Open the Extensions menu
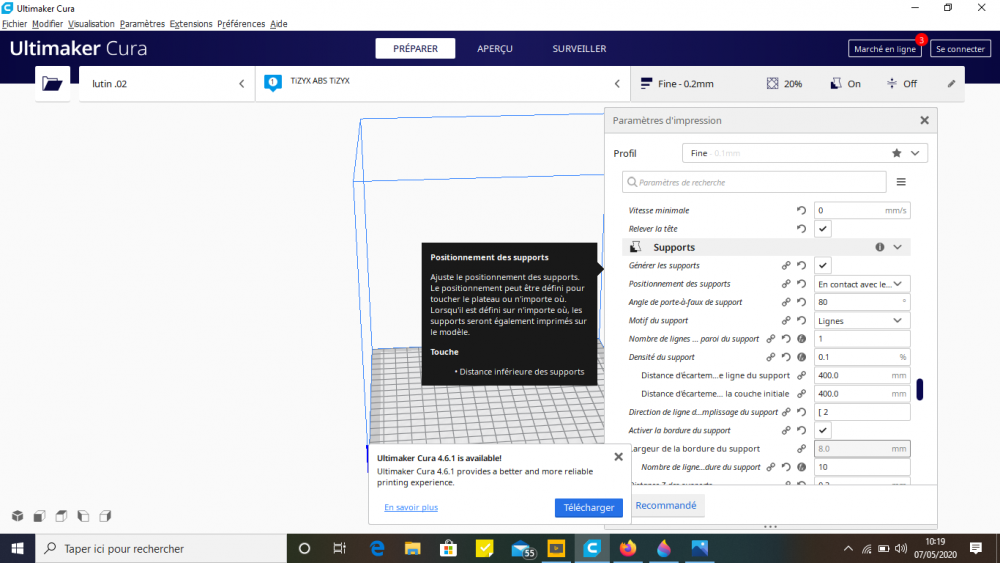The height and width of the screenshot is (563, 1000). (191, 24)
